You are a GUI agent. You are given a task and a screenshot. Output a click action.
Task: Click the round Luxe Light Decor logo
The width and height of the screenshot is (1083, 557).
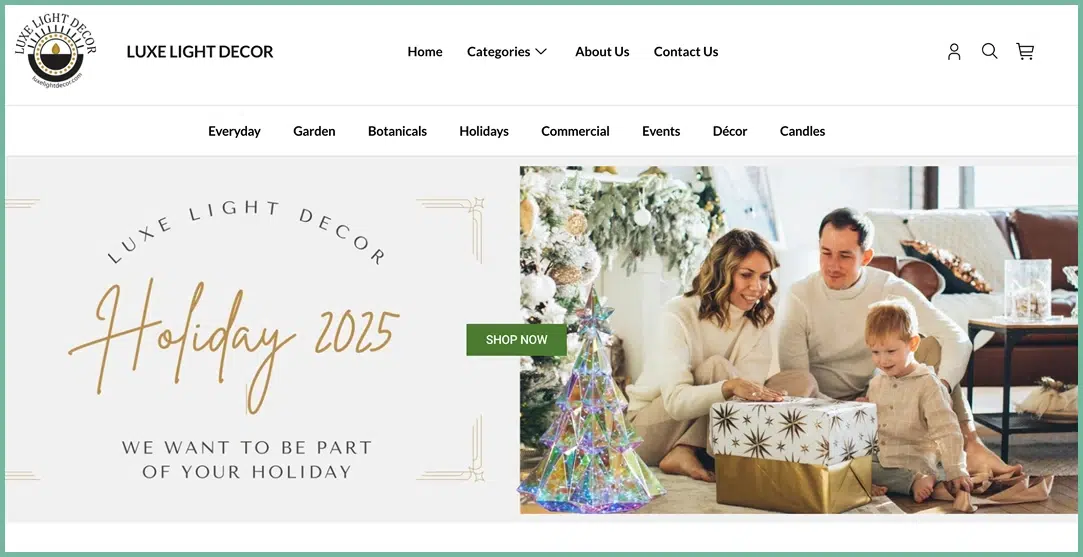[x=55, y=50]
